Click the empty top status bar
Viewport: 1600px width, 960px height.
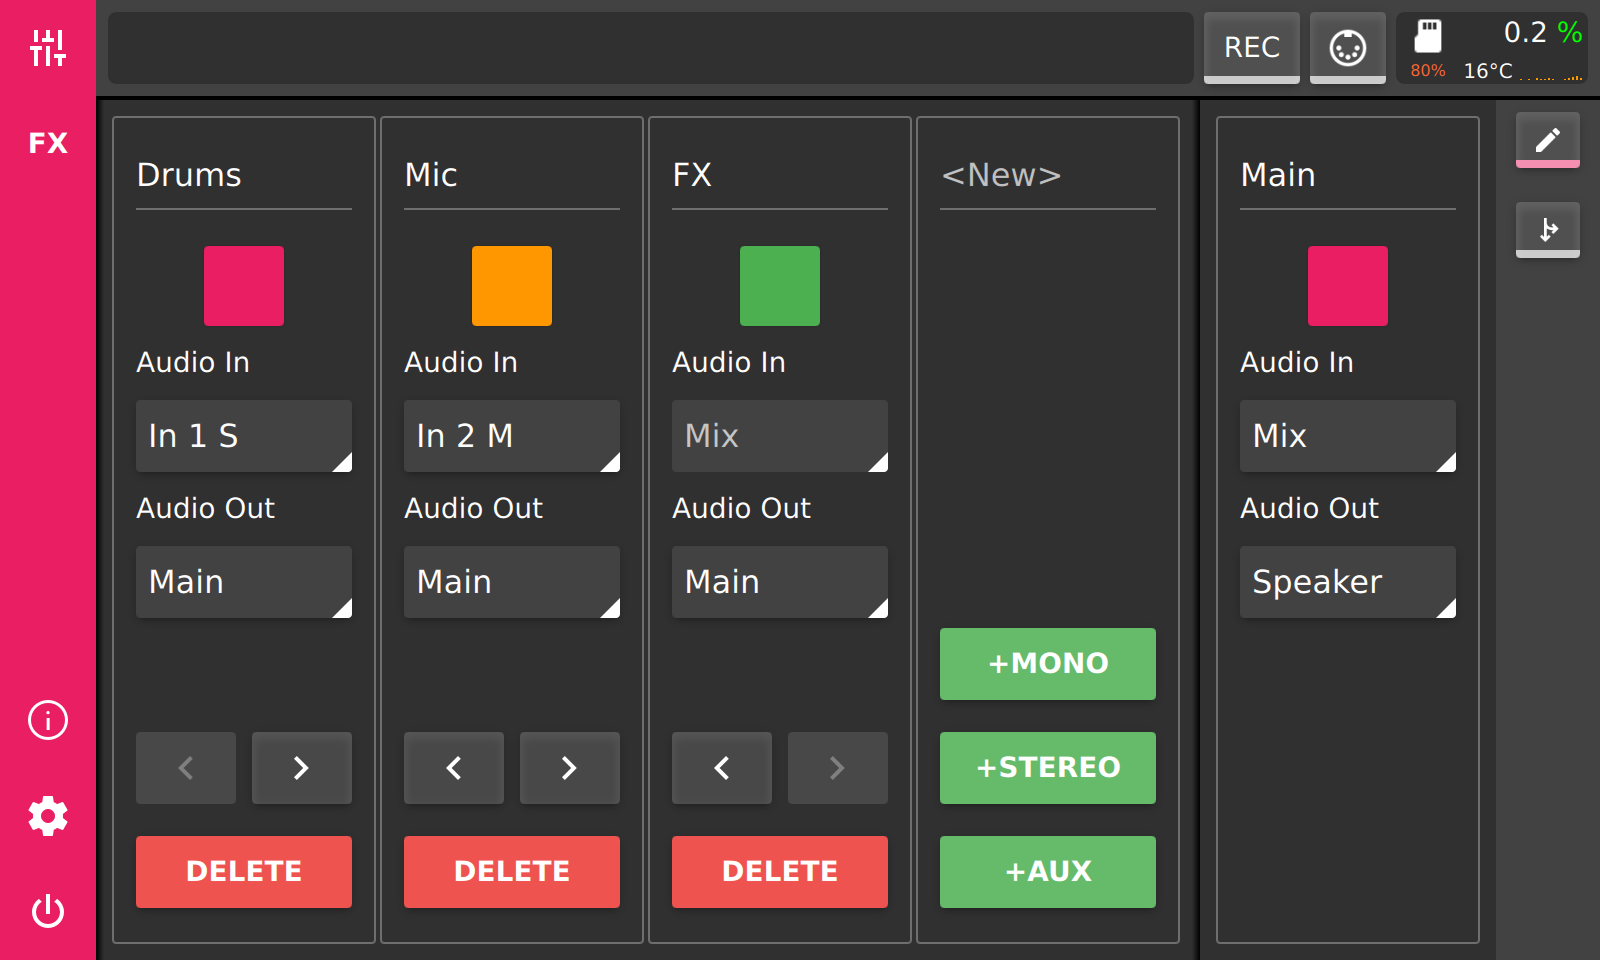650,47
